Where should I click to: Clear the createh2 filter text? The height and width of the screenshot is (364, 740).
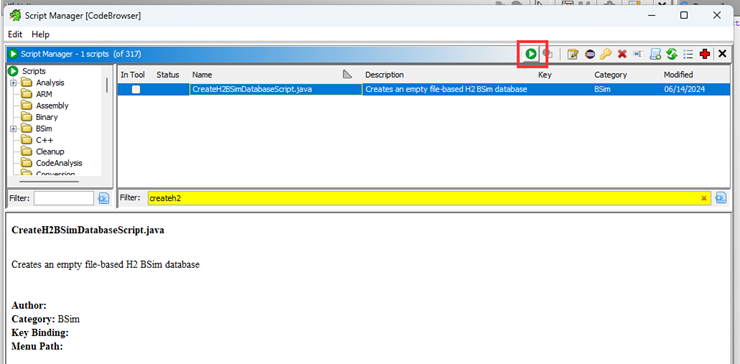coord(704,198)
